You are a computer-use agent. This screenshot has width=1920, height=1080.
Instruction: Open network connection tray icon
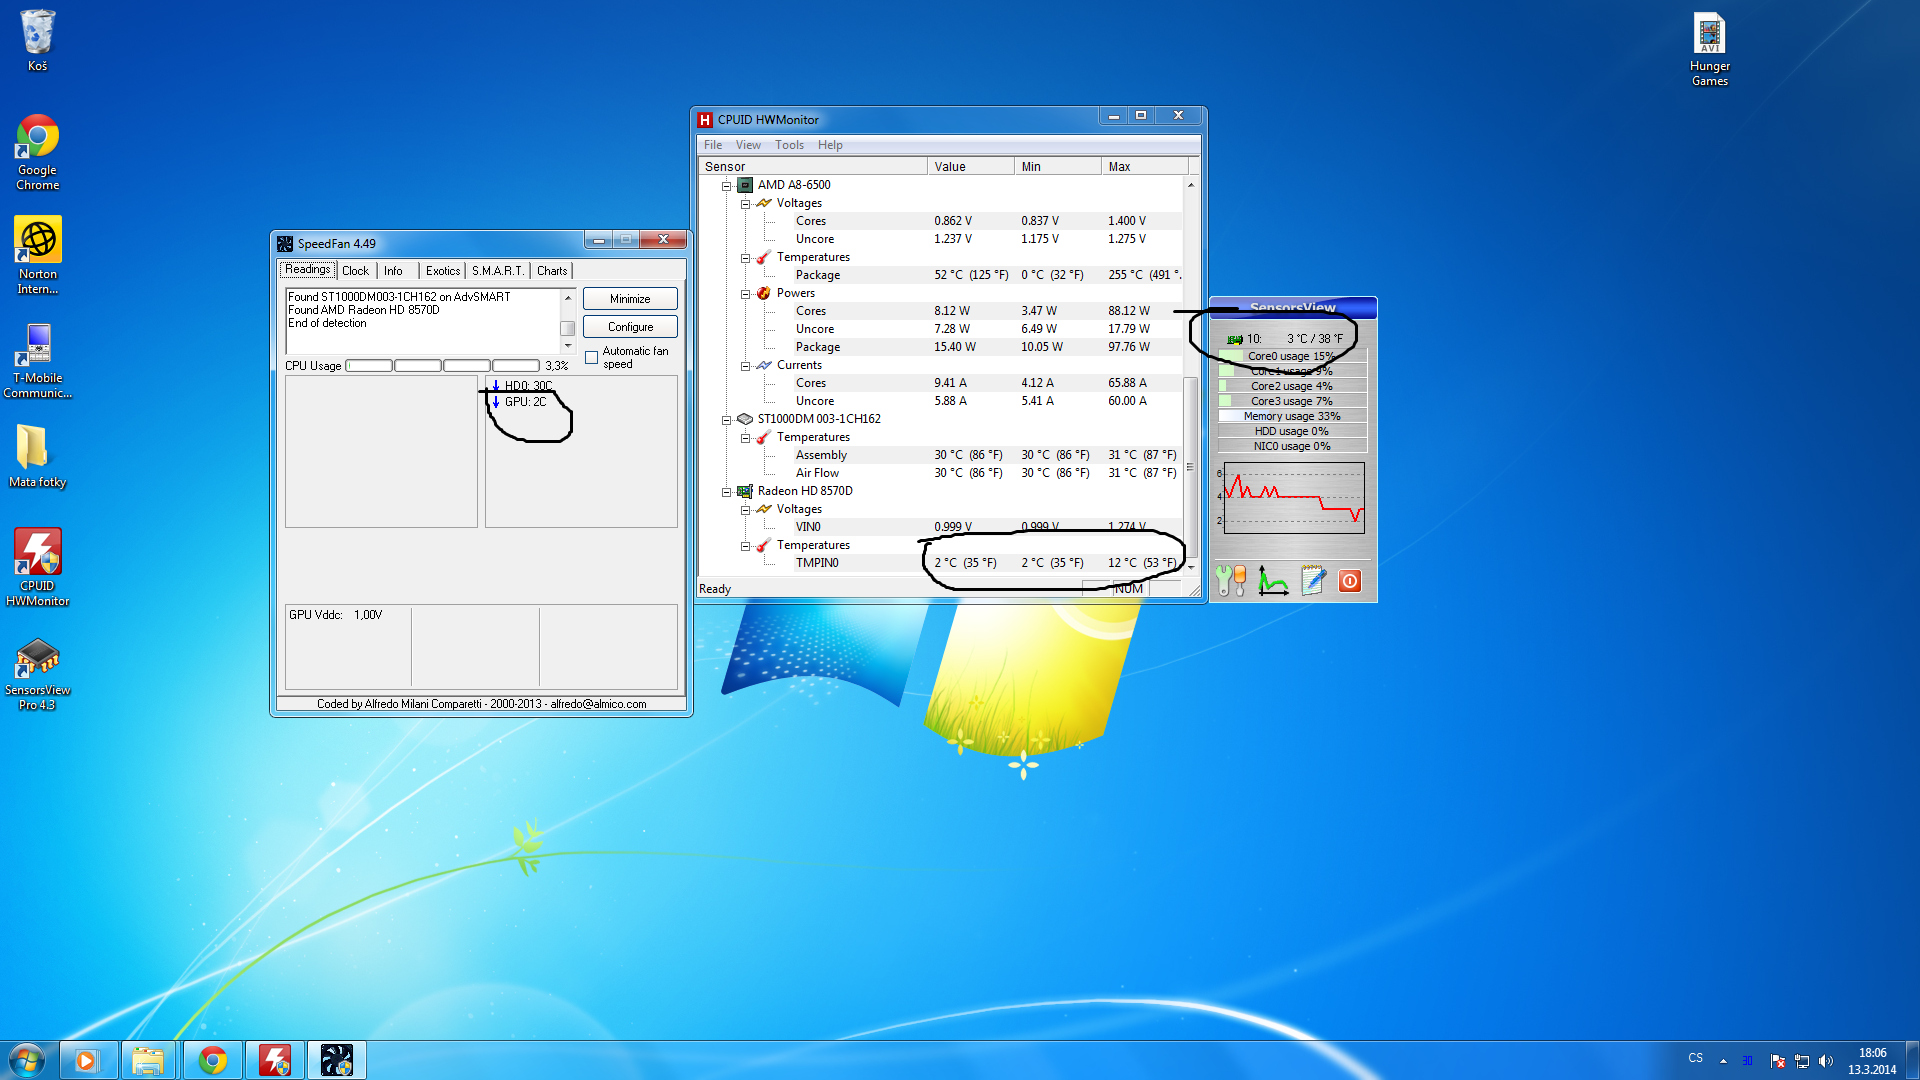point(1802,1061)
